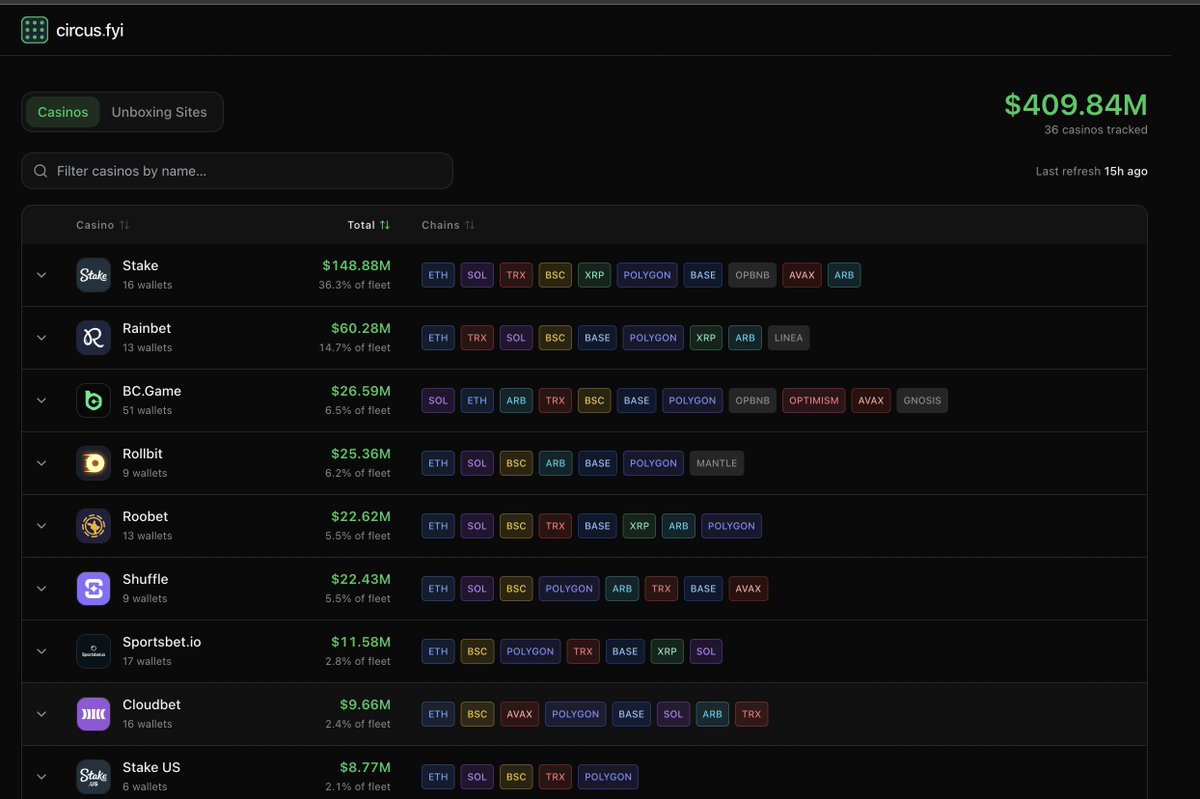This screenshot has width=1200, height=799.
Task: Click the ETH chain tag in Stake row
Action: [438, 275]
